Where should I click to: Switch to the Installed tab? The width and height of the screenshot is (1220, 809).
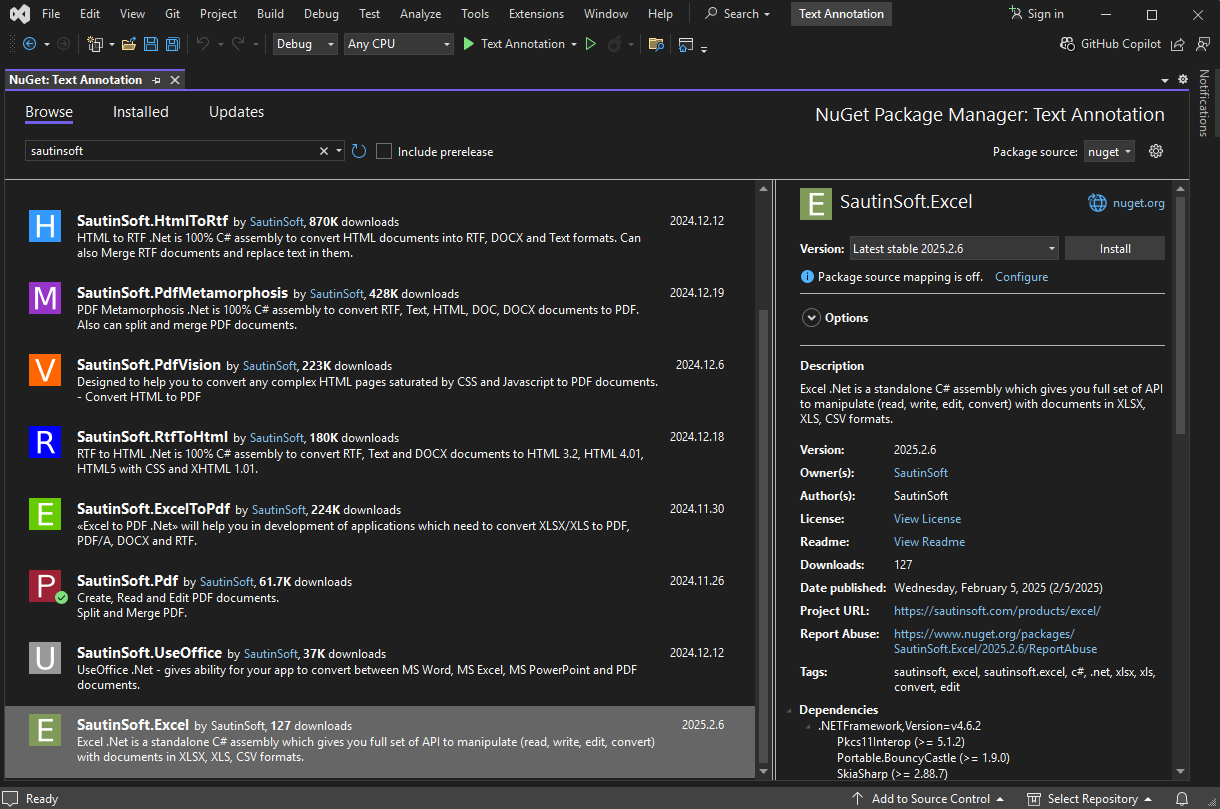coord(140,112)
